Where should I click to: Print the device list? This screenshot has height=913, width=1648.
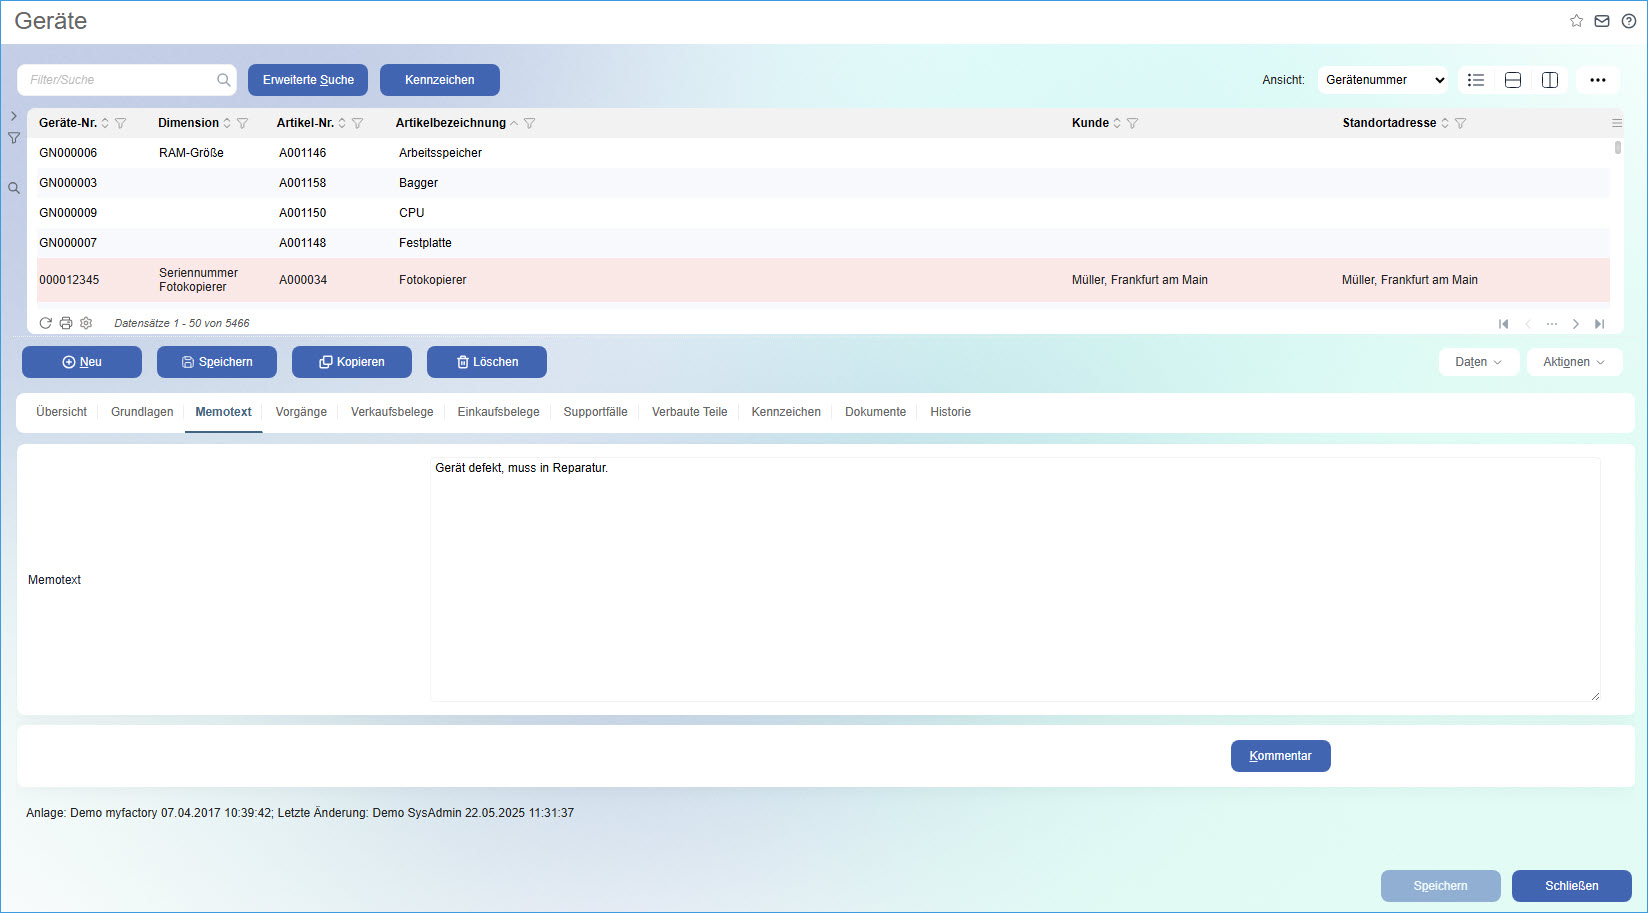click(66, 323)
